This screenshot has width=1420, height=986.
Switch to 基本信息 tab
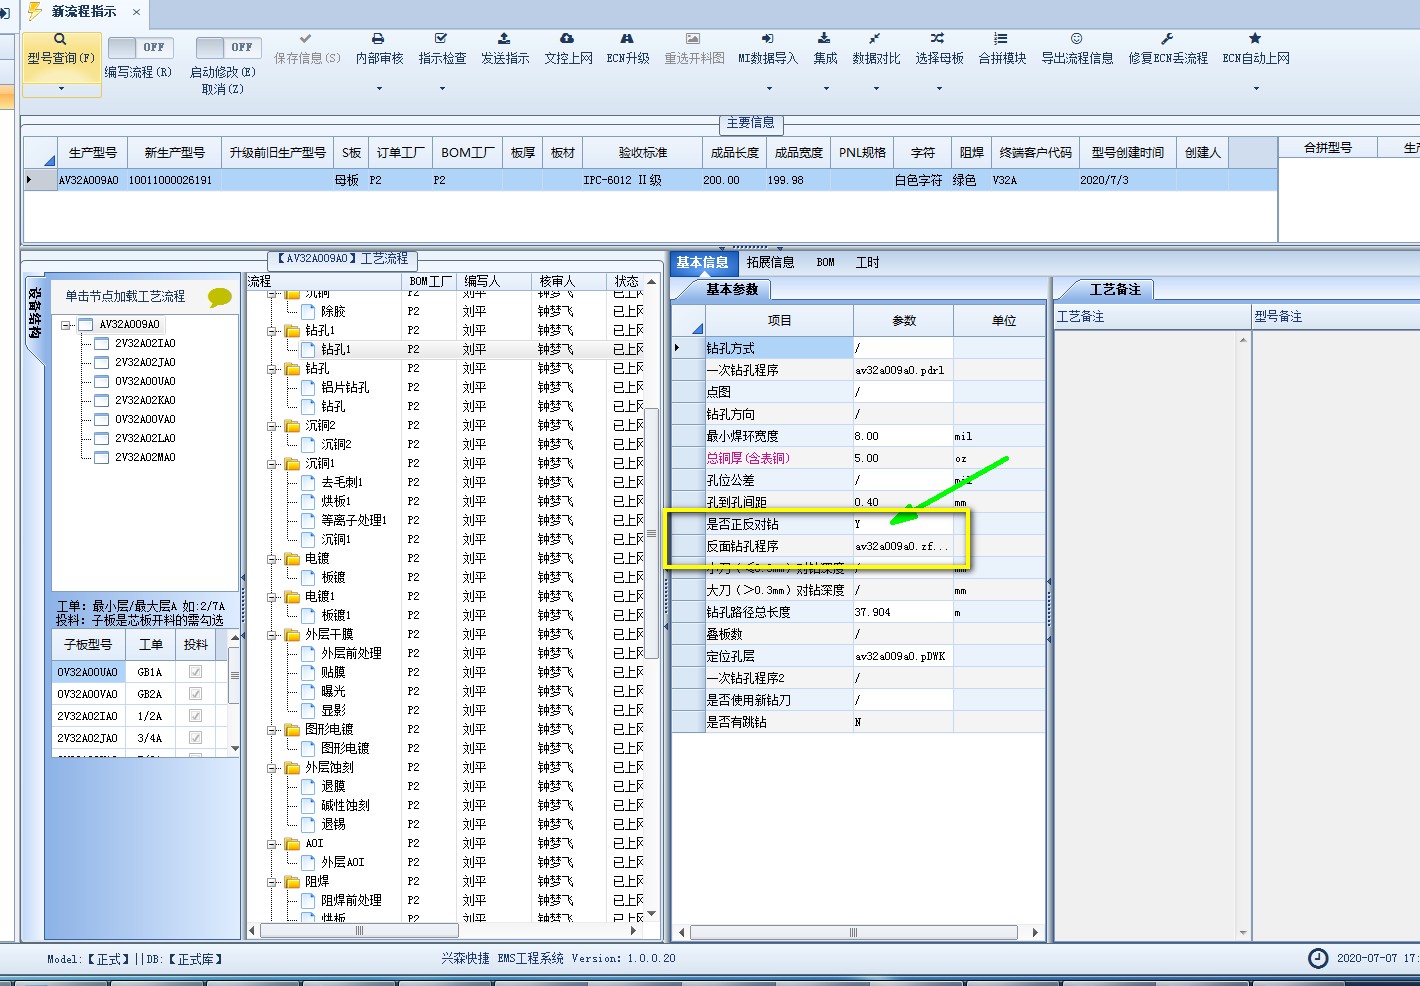coord(702,263)
